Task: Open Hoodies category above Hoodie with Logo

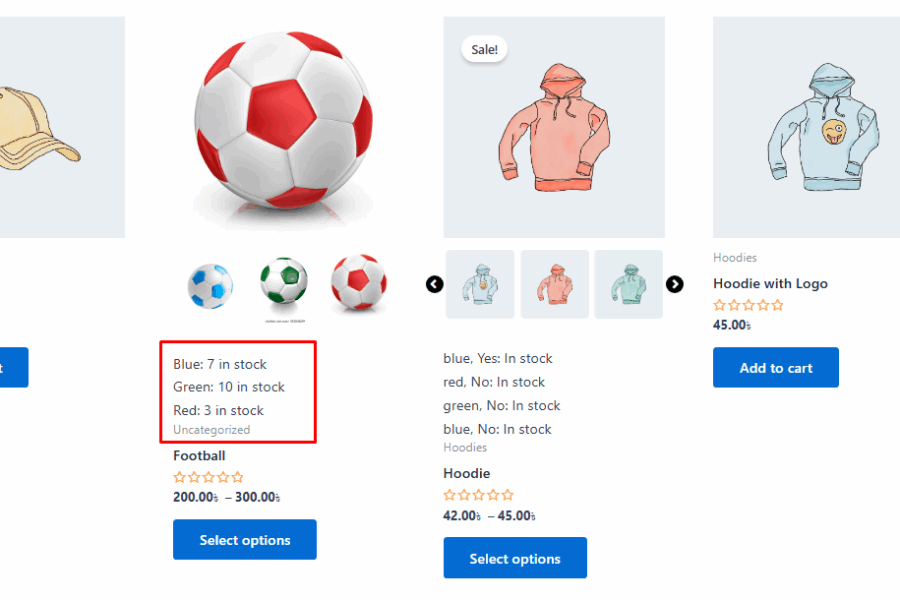Action: (735, 258)
